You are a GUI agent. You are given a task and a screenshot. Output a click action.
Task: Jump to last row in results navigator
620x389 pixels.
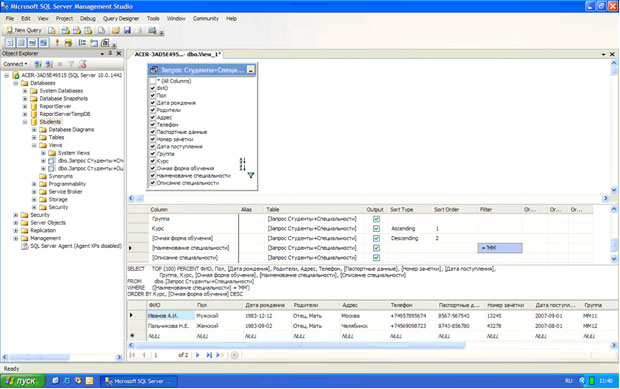point(209,355)
